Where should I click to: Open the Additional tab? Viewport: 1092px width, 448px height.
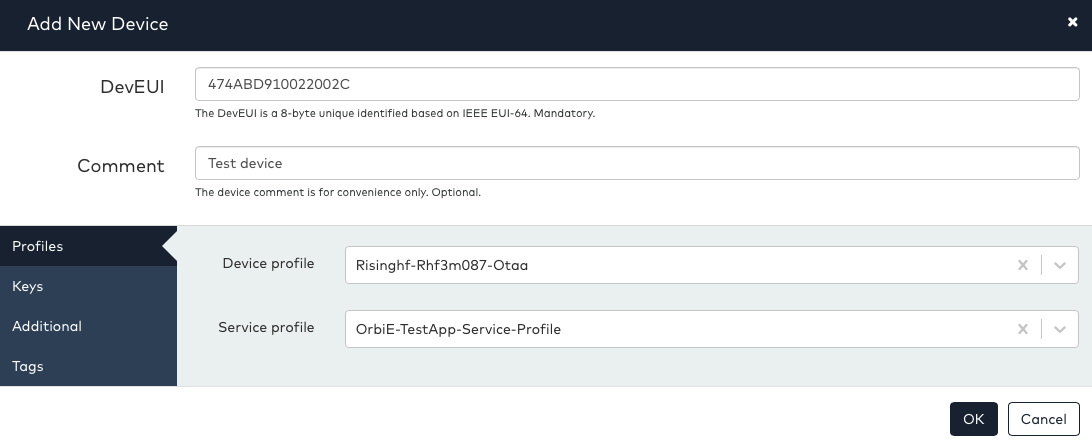[x=88, y=326]
